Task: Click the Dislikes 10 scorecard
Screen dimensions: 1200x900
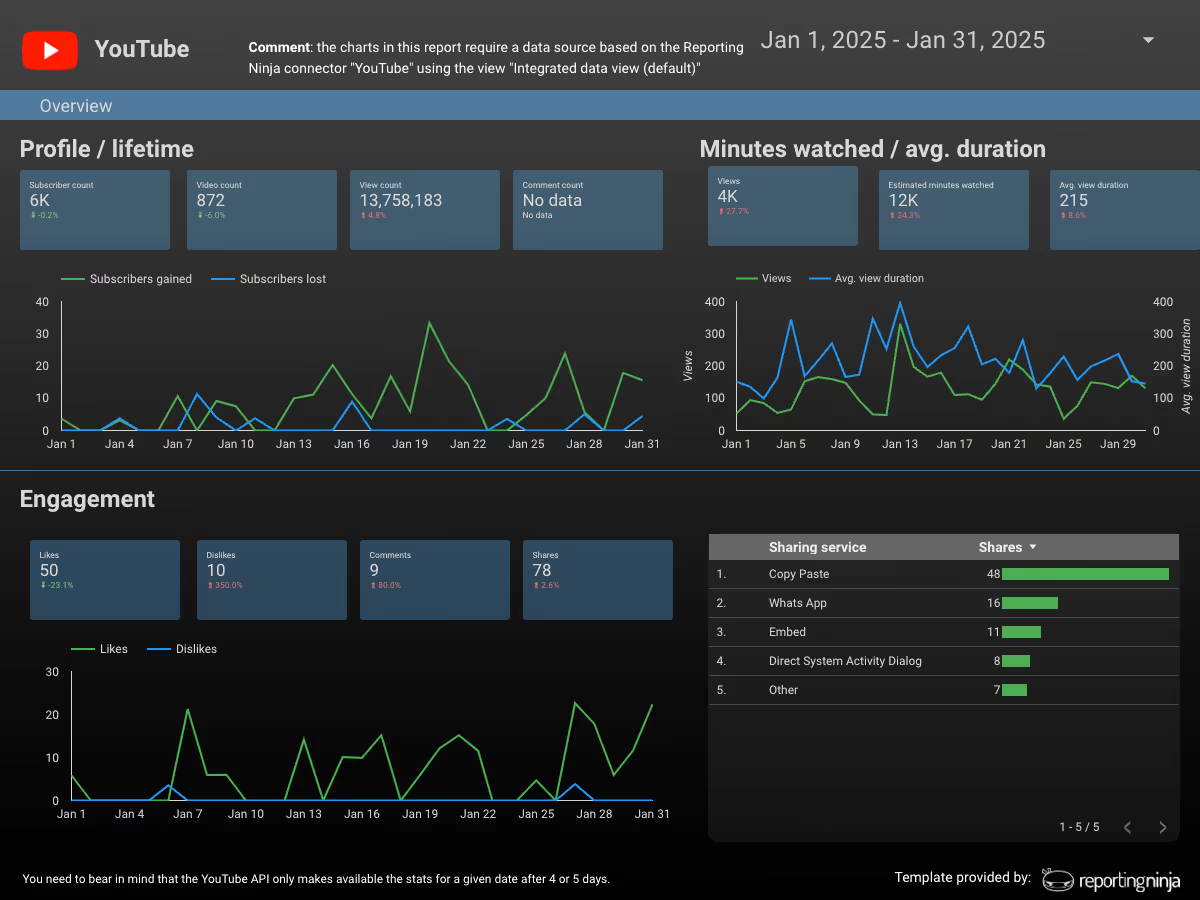Action: click(x=272, y=580)
